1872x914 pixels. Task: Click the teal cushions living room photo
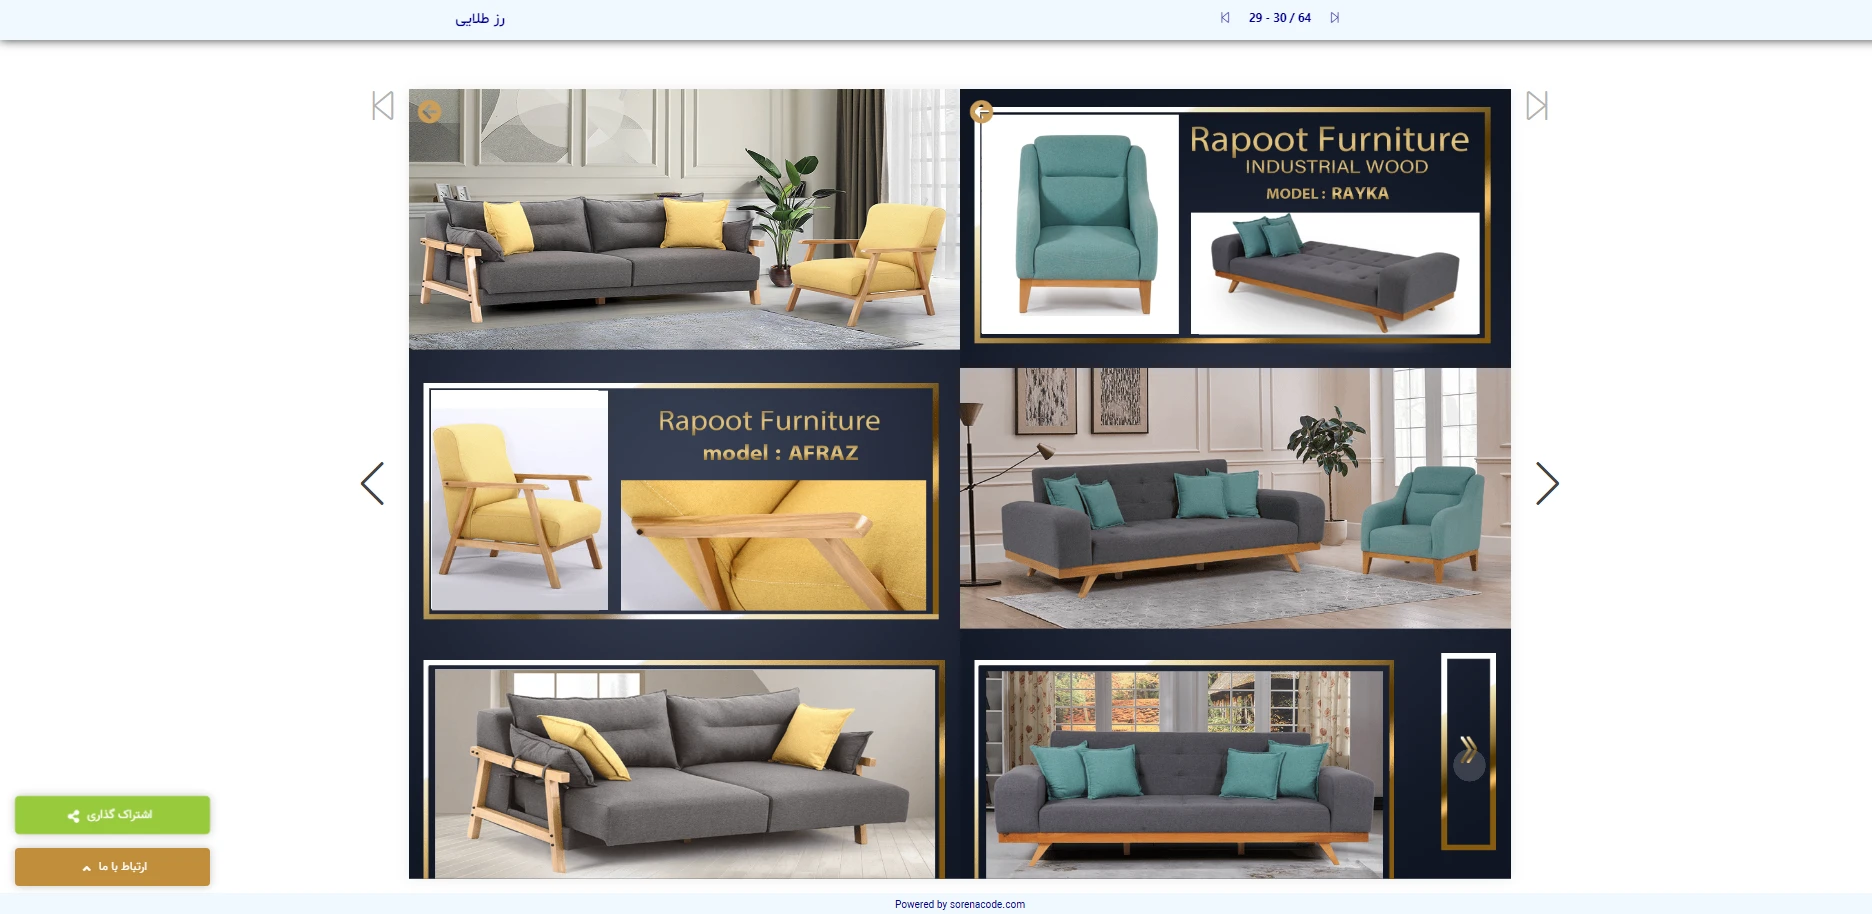(1235, 498)
